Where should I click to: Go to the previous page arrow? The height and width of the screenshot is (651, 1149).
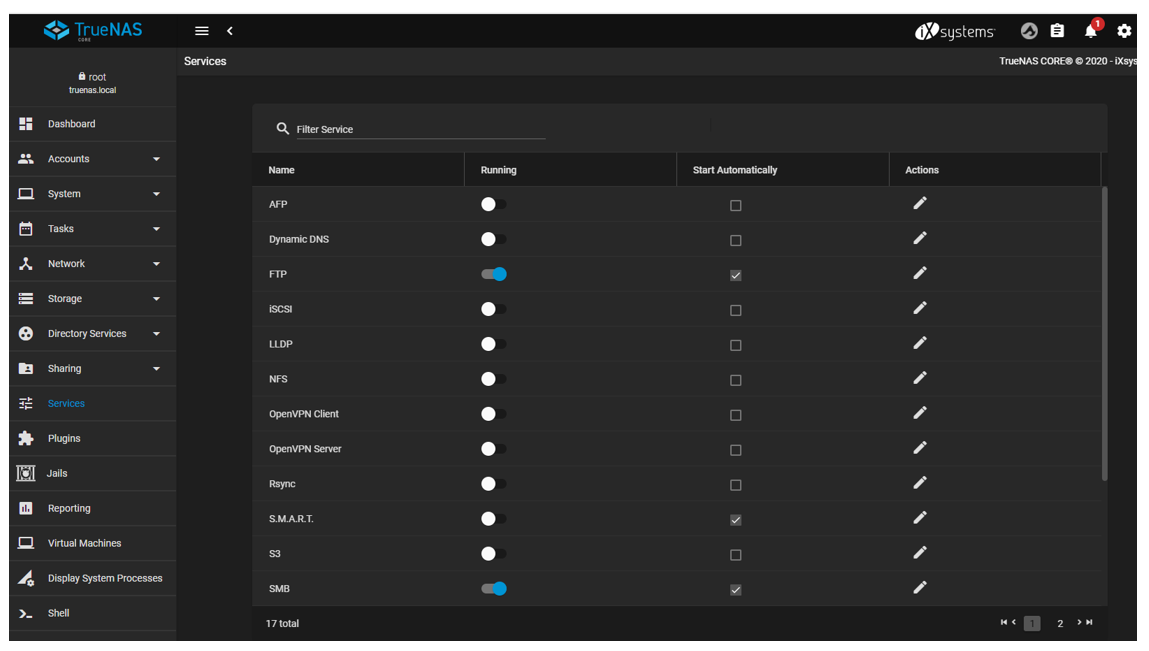(x=1014, y=622)
